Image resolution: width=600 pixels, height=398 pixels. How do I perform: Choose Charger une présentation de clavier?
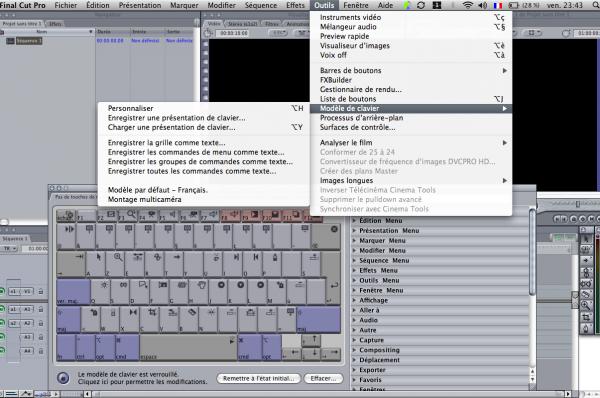(204, 127)
